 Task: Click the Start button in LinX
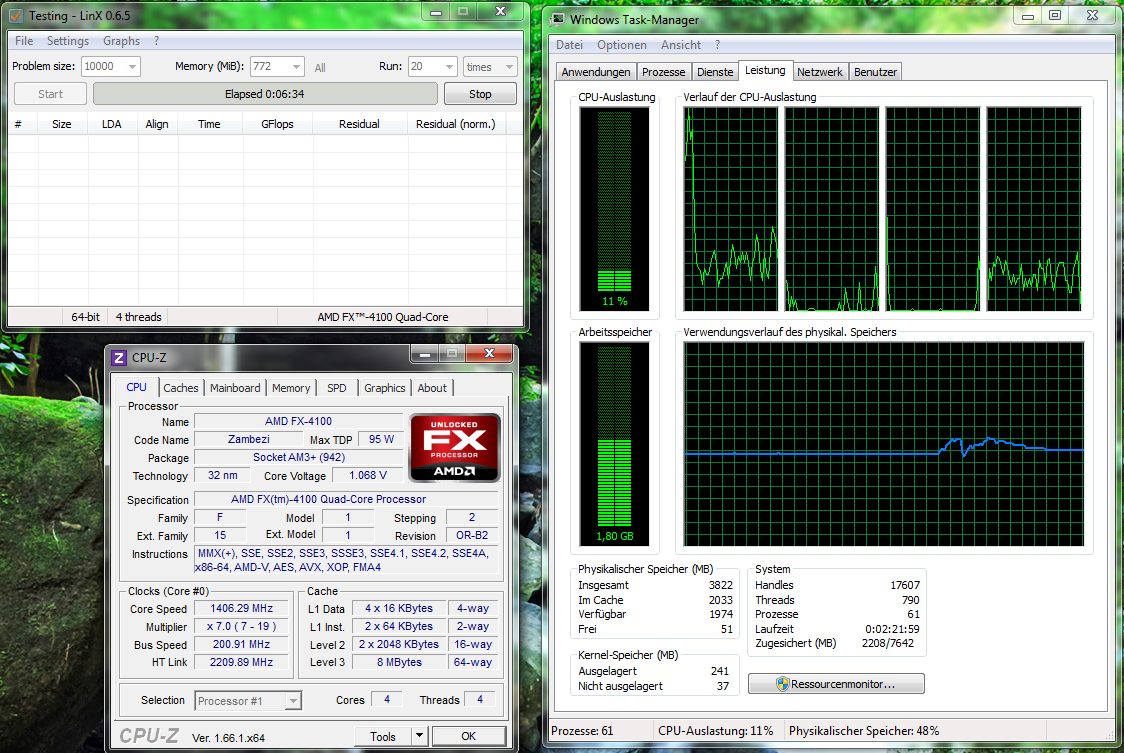[x=50, y=94]
